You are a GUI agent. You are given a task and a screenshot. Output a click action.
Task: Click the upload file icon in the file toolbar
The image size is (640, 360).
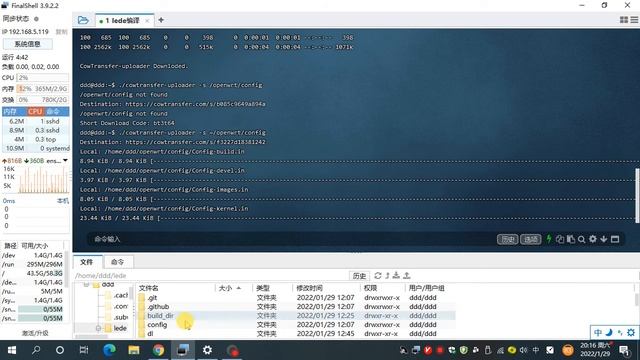[407, 276]
